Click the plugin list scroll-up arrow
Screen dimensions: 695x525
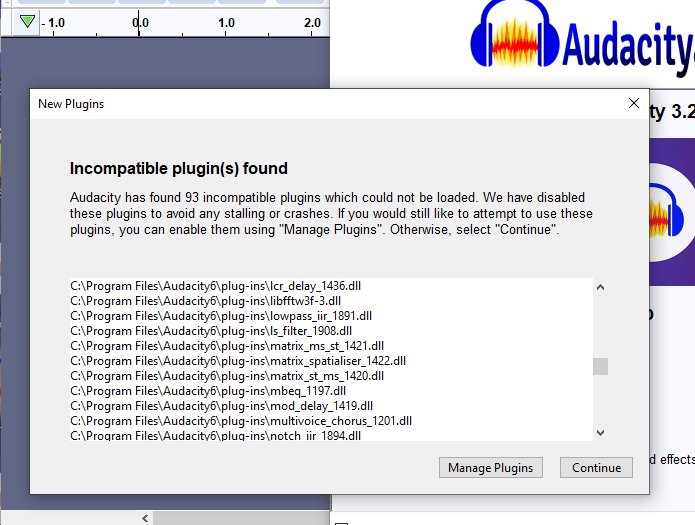click(600, 288)
